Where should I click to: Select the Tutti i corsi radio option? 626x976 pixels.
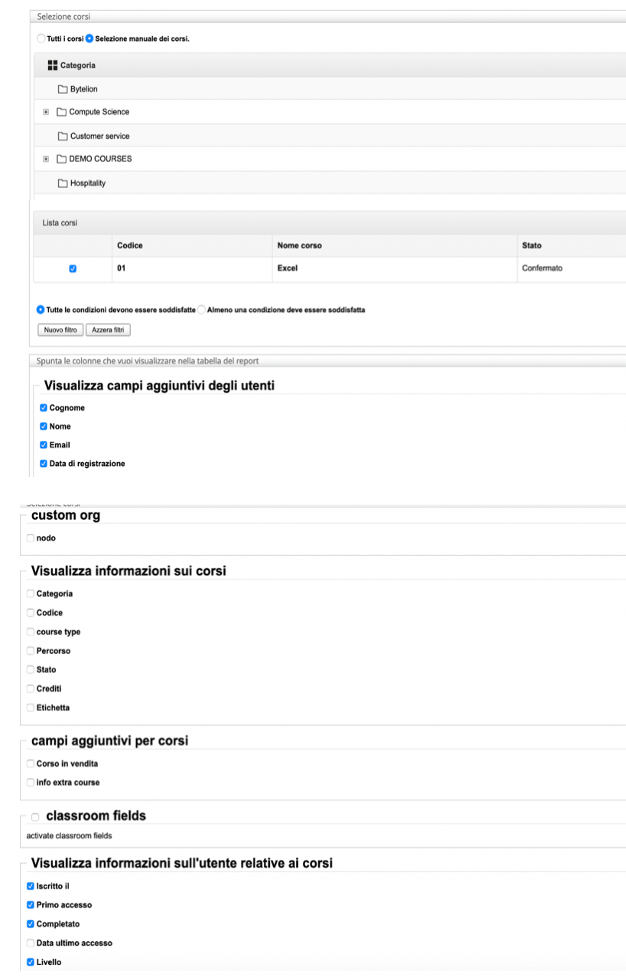click(41, 39)
